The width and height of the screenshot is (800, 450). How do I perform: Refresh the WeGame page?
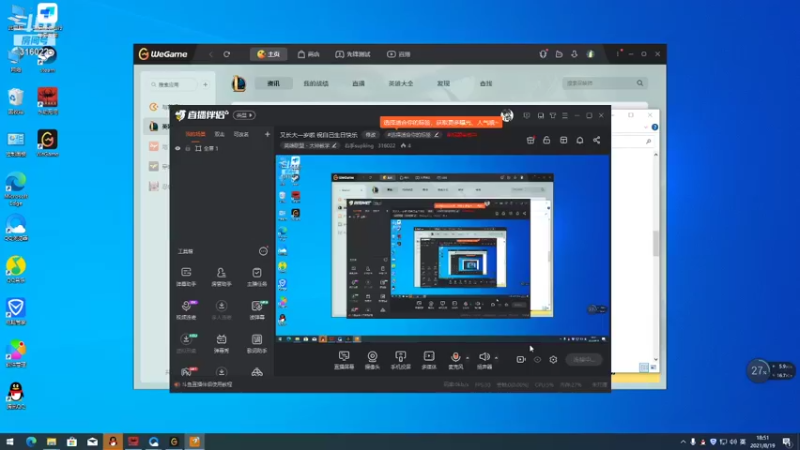pos(227,54)
